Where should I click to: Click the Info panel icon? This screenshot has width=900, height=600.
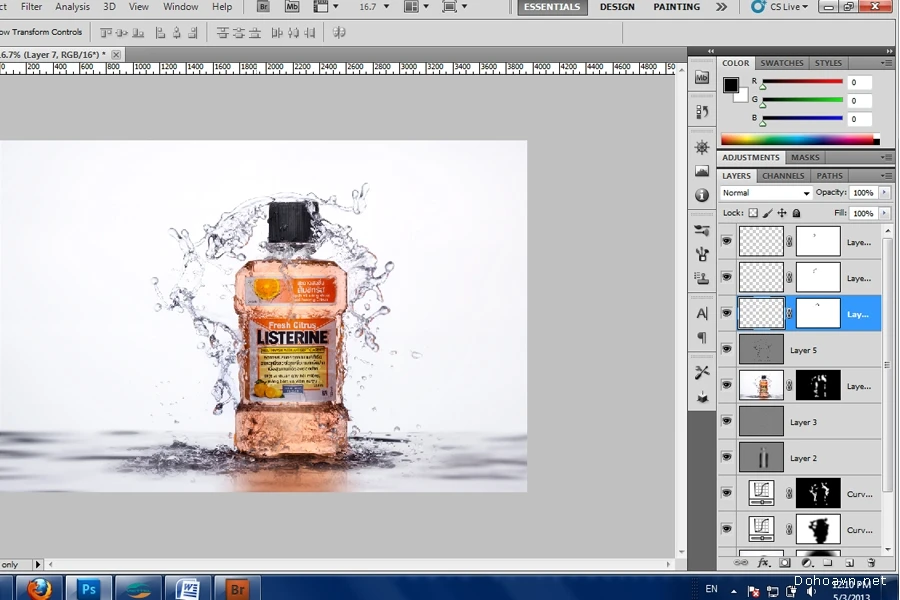[x=702, y=195]
